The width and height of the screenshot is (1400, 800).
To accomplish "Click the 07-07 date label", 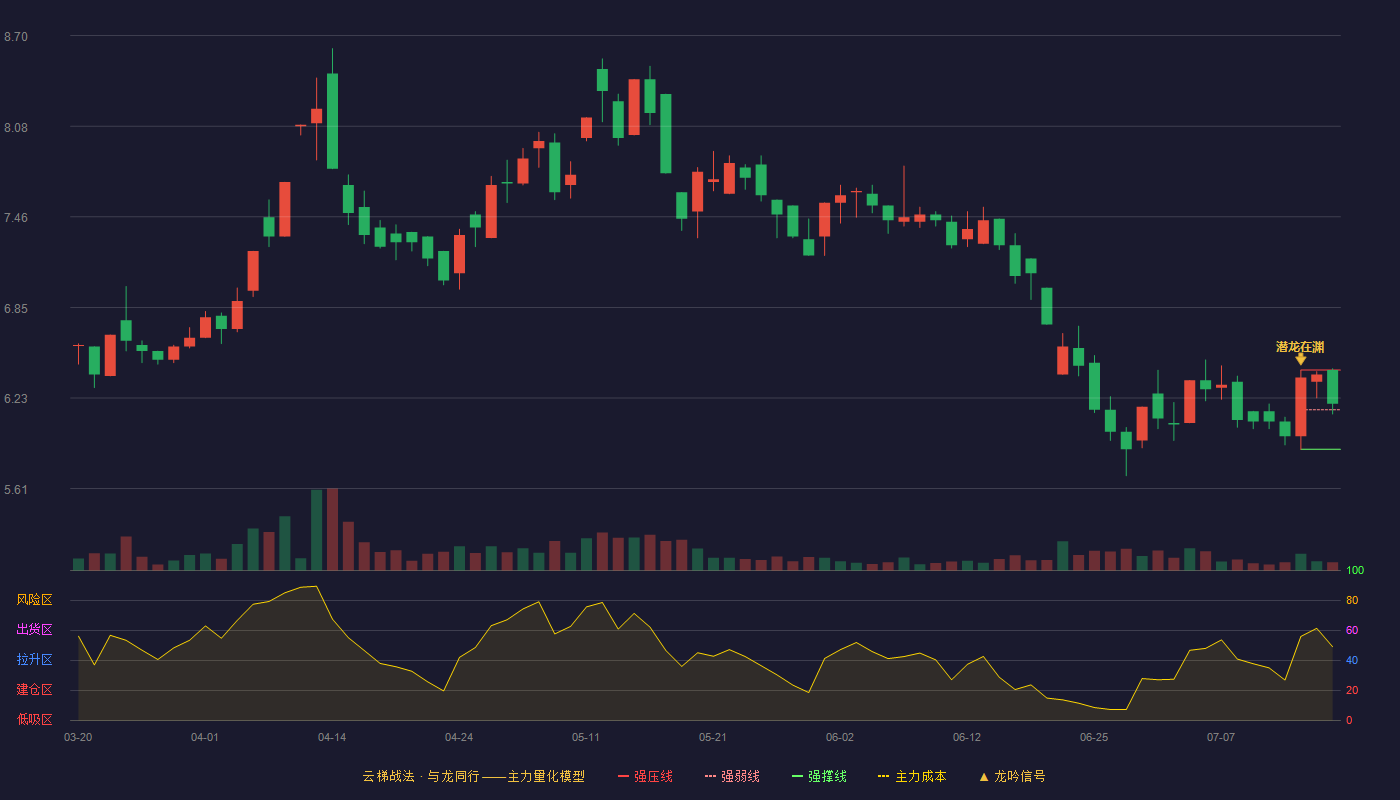I will tap(1221, 737).
